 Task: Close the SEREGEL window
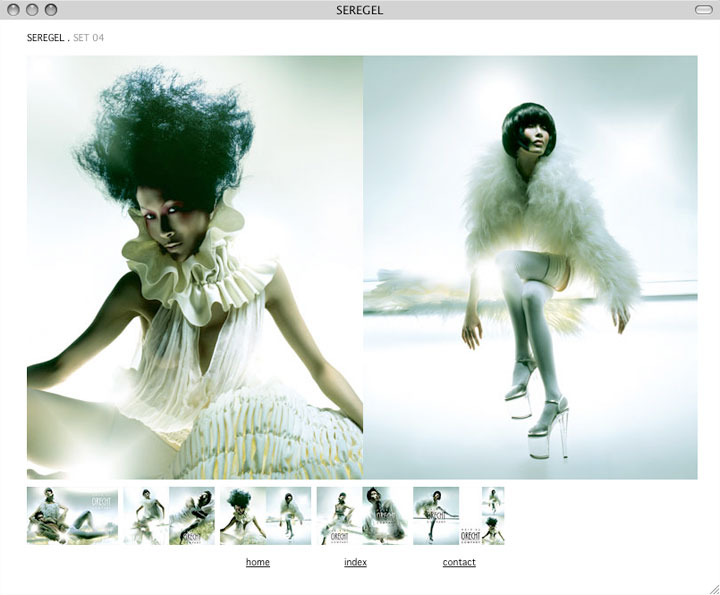(x=14, y=10)
